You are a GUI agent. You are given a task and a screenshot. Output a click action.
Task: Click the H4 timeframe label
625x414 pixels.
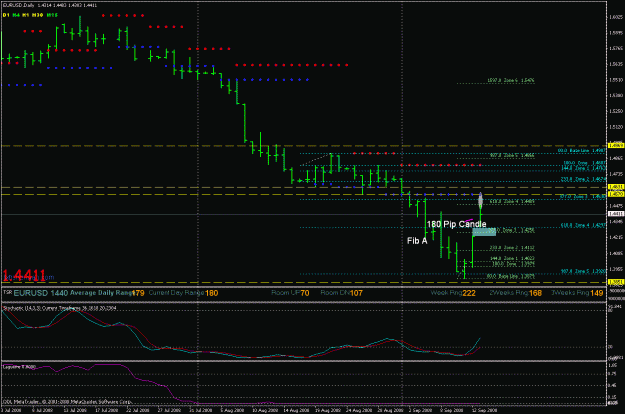16,15
